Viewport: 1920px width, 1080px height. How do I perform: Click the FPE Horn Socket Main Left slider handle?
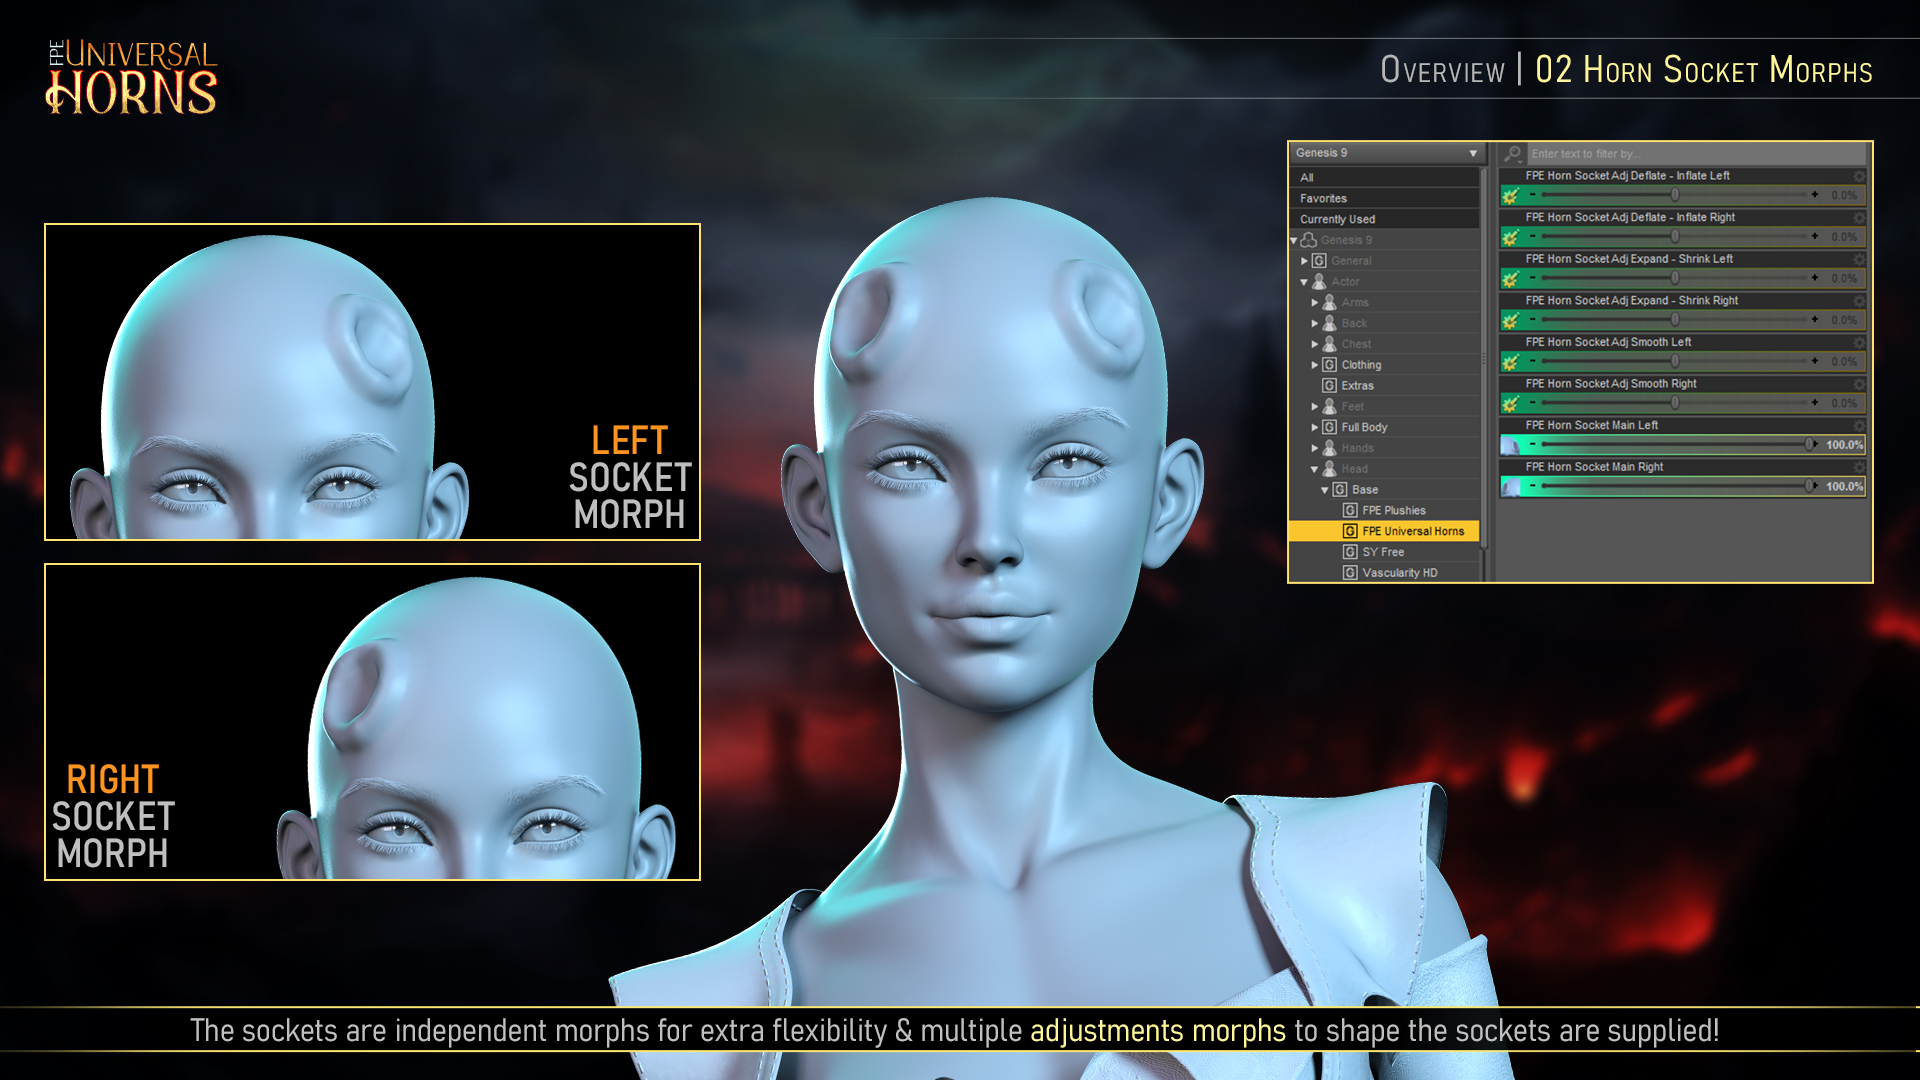(x=1812, y=445)
